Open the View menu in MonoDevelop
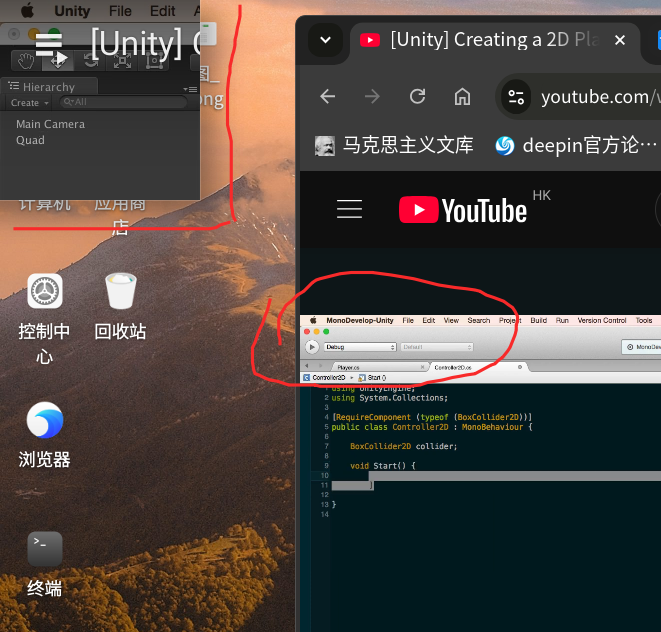Viewport: 661px width, 632px height. coord(451,320)
